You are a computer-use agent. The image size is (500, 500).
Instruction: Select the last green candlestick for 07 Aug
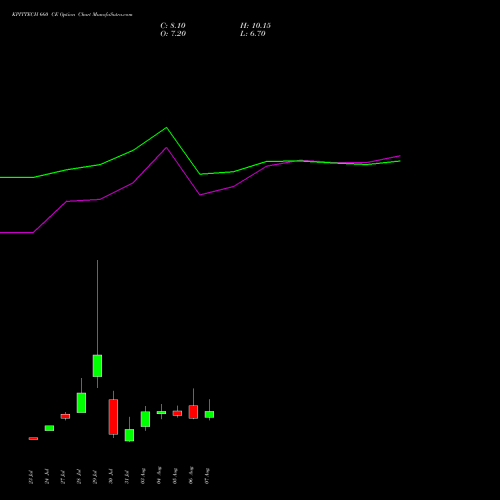(x=209, y=414)
